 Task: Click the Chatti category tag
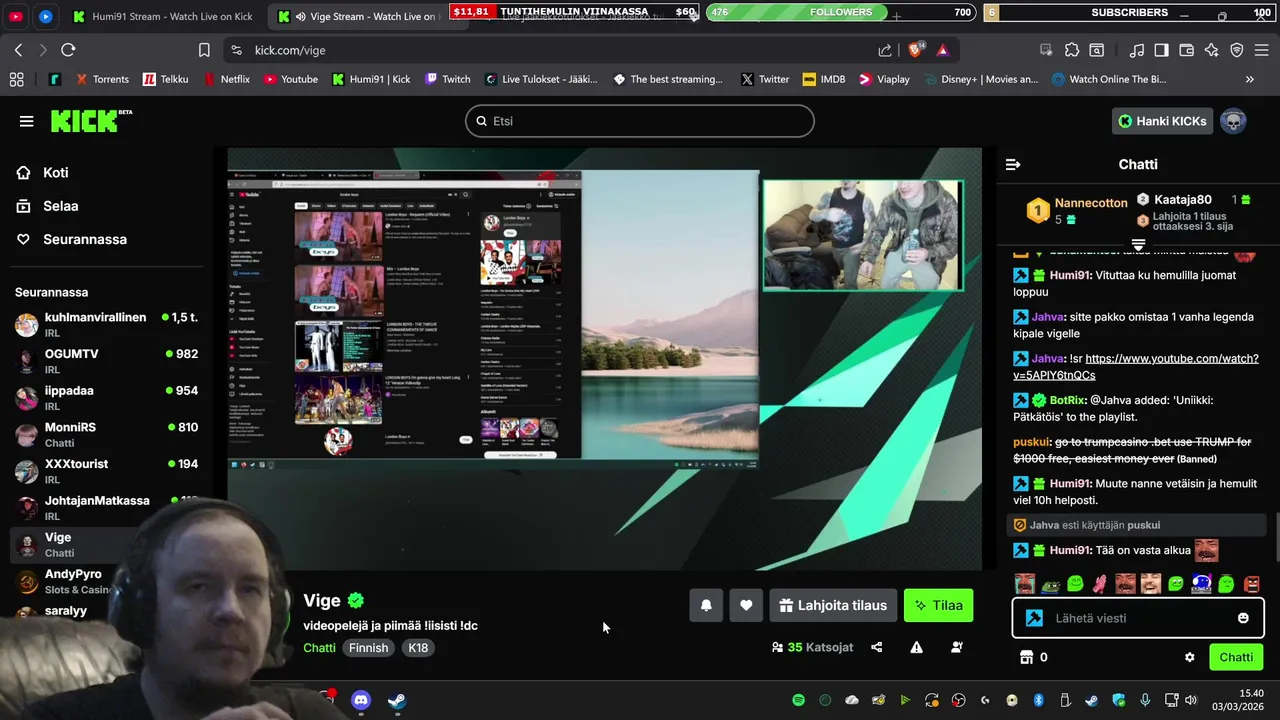coord(320,648)
